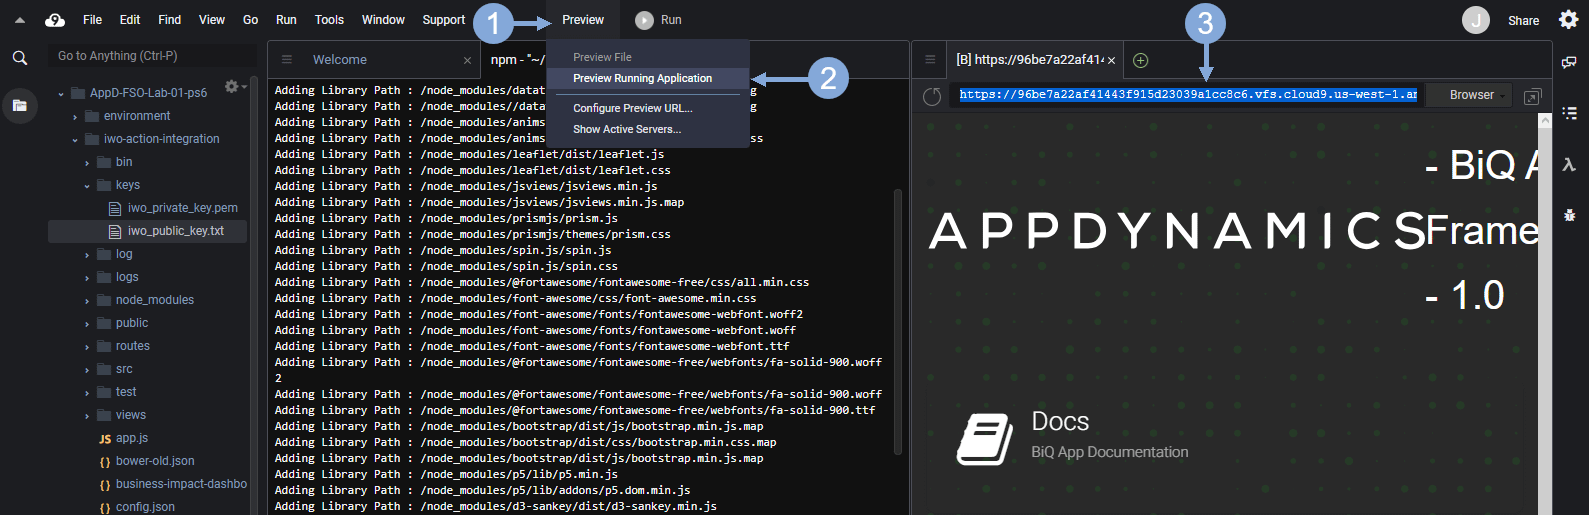The image size is (1589, 515).
Task: Collapse the keys folder
Action: coord(88,186)
